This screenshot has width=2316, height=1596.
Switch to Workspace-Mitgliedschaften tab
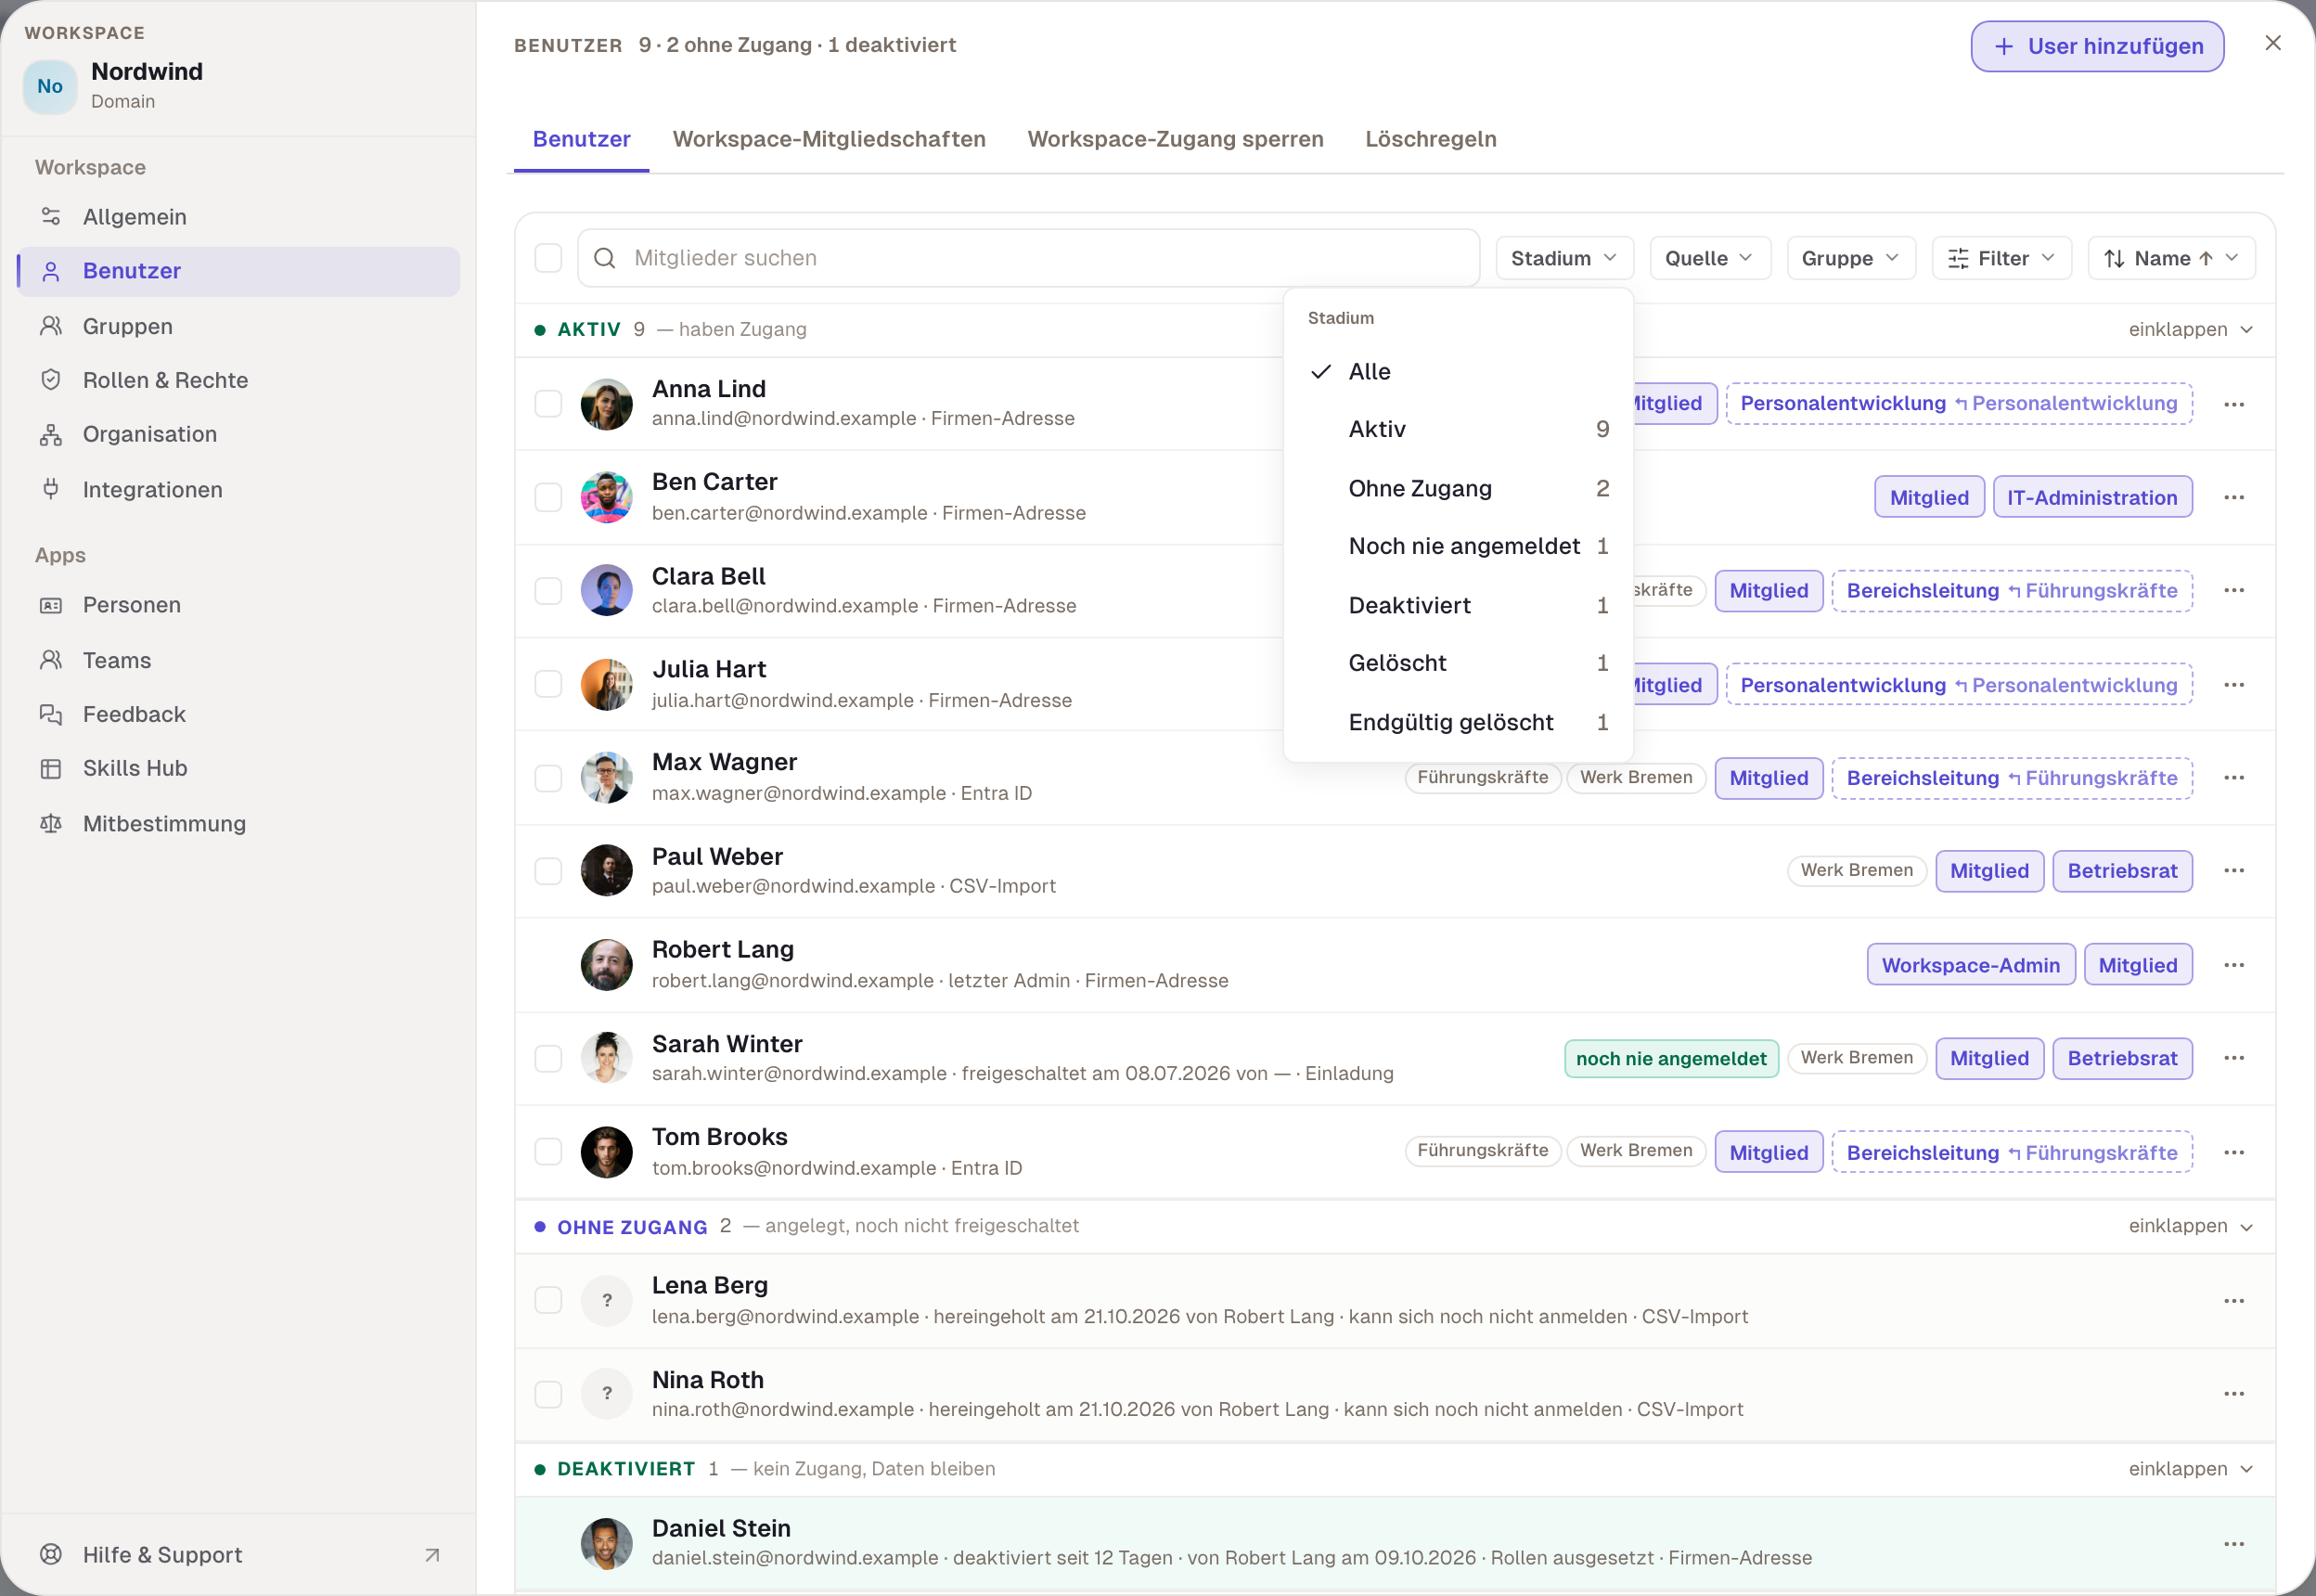[829, 139]
